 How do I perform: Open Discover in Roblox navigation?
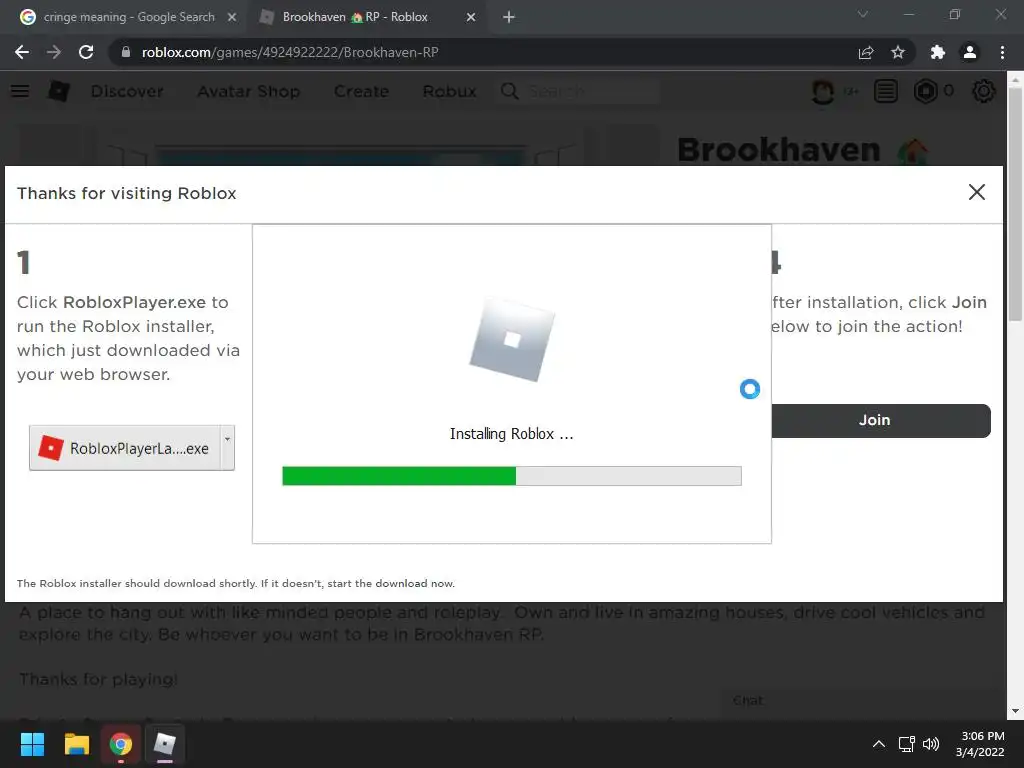[x=127, y=91]
